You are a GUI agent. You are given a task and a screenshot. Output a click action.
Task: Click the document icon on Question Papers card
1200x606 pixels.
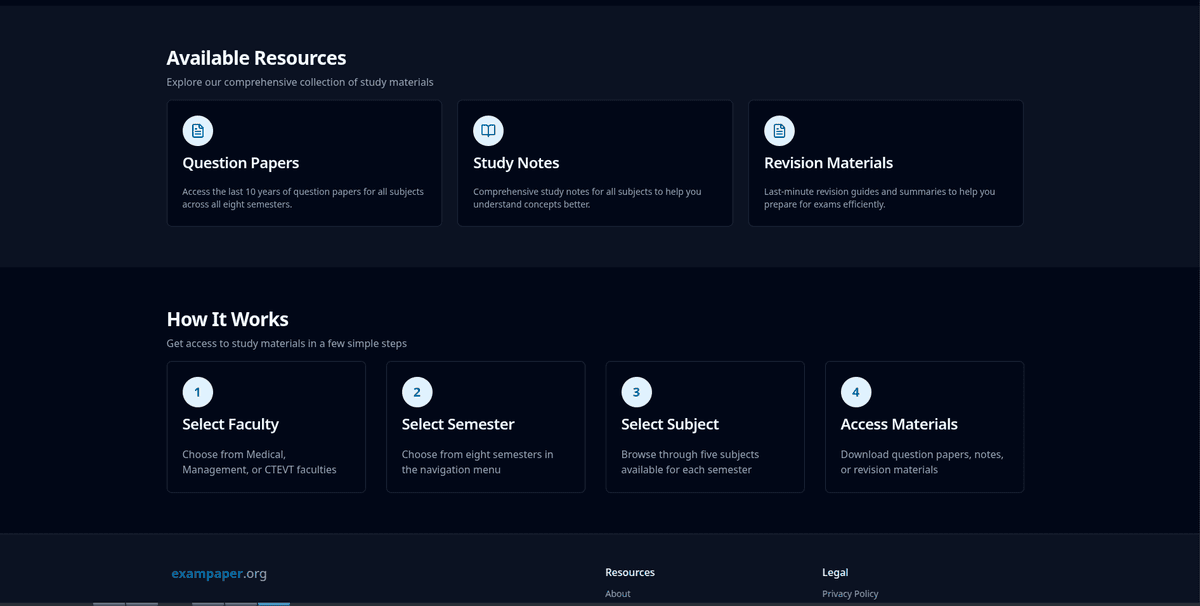click(x=197, y=130)
